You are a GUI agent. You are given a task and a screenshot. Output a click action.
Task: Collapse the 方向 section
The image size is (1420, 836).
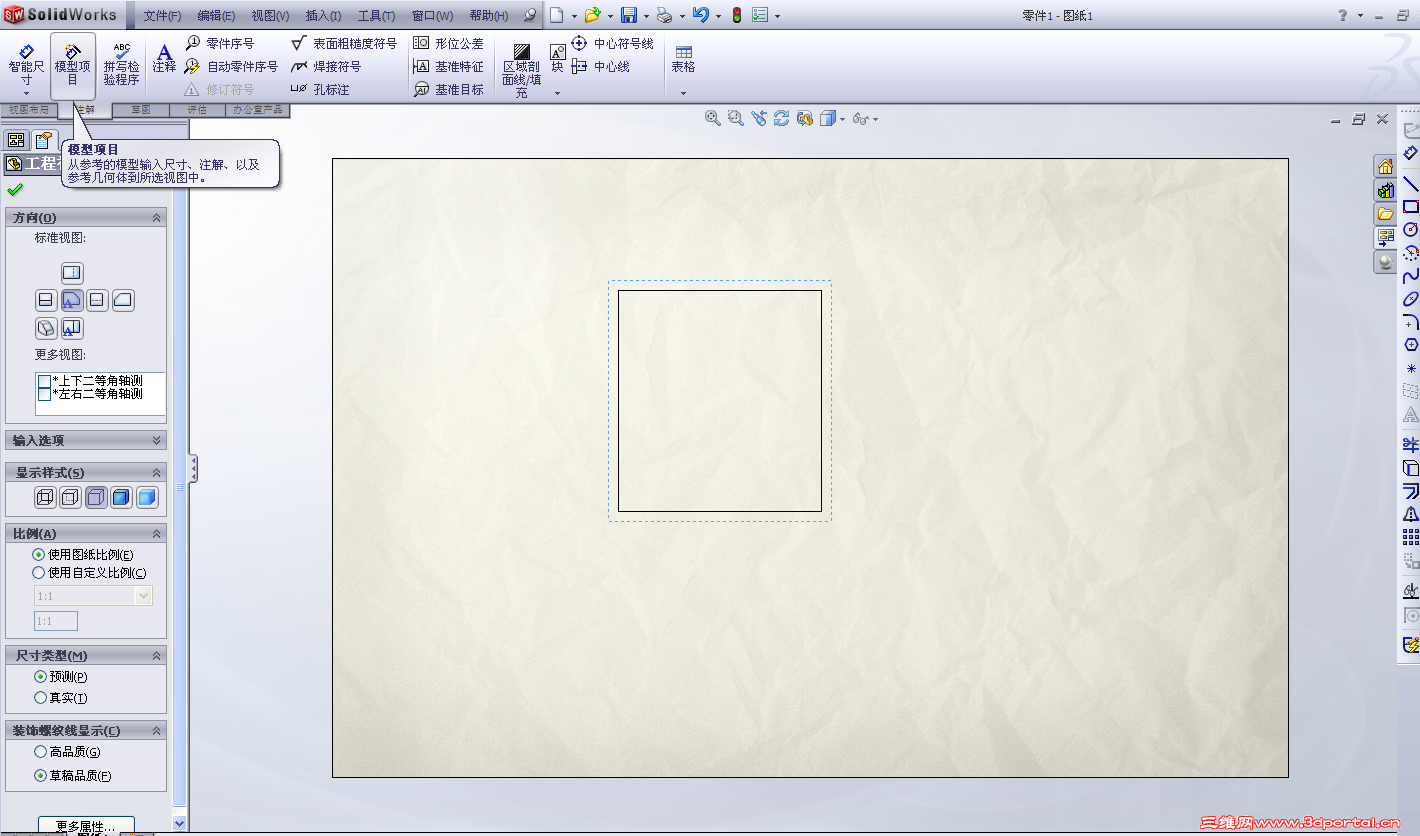pos(157,217)
